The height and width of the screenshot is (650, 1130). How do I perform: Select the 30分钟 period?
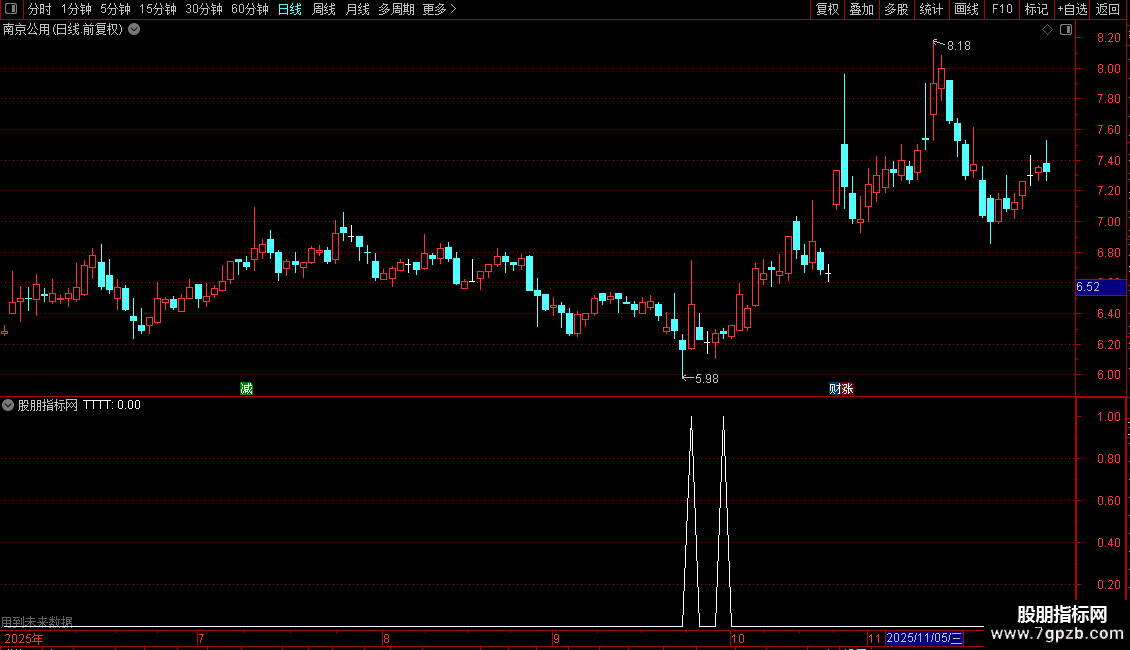[204, 9]
